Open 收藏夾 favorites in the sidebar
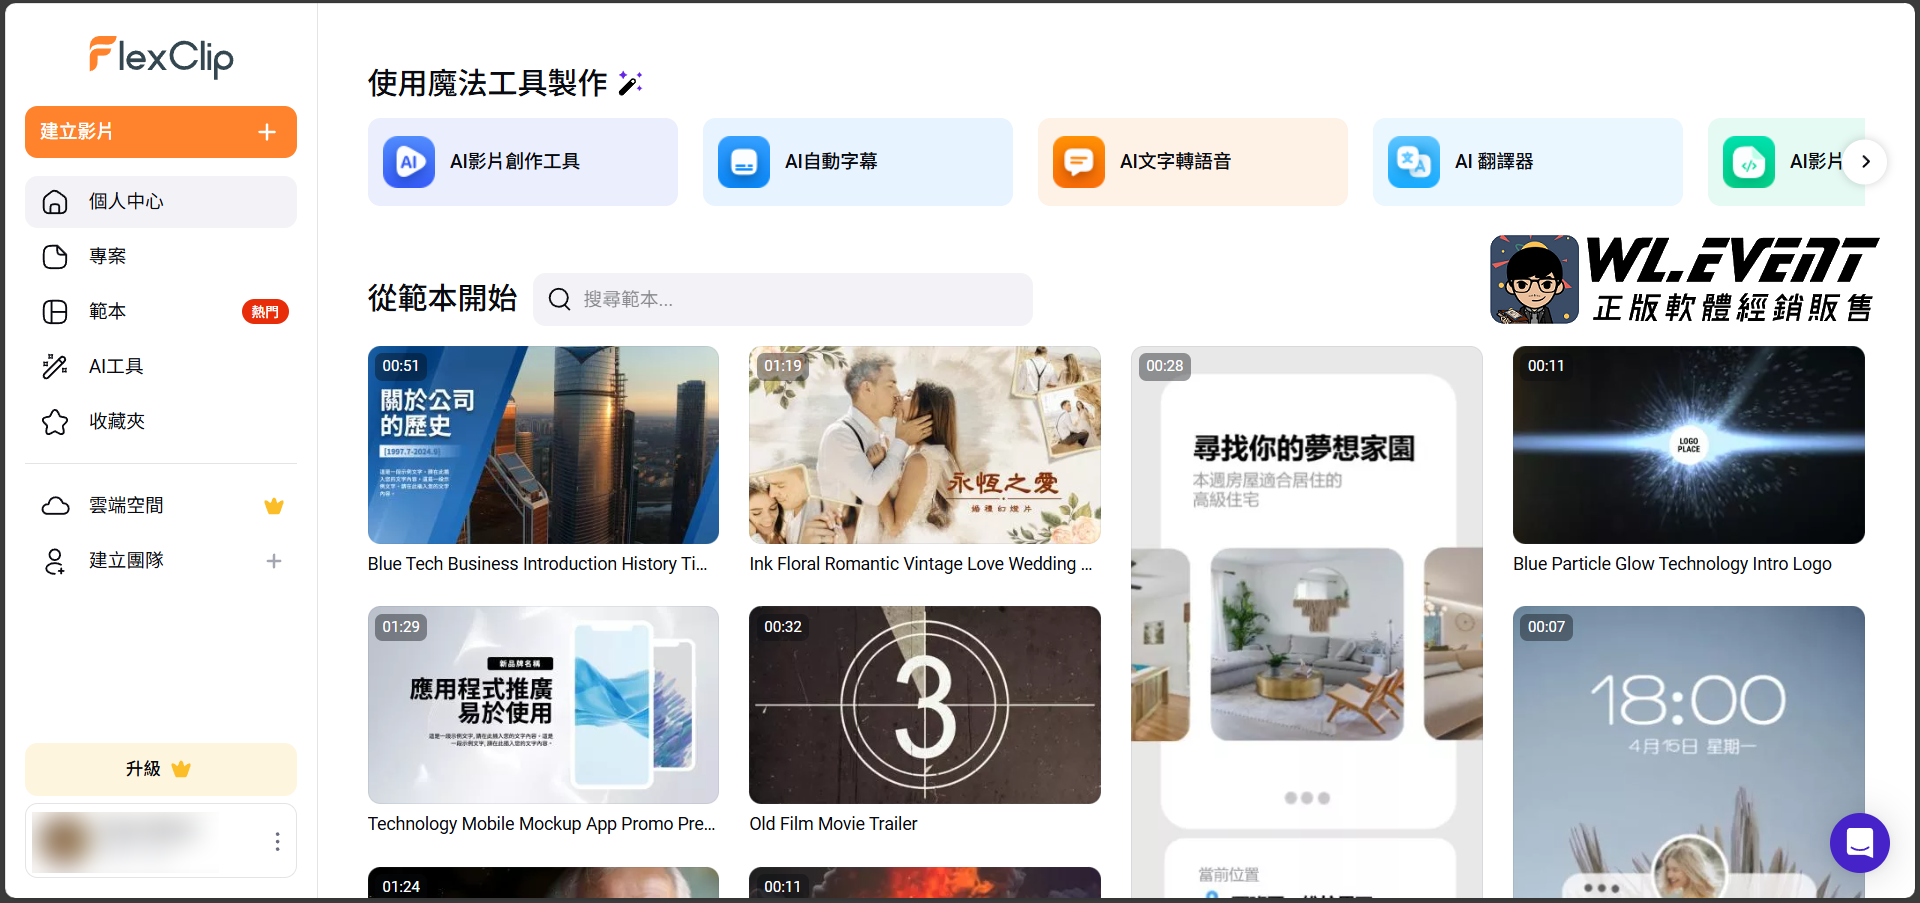 pos(161,422)
